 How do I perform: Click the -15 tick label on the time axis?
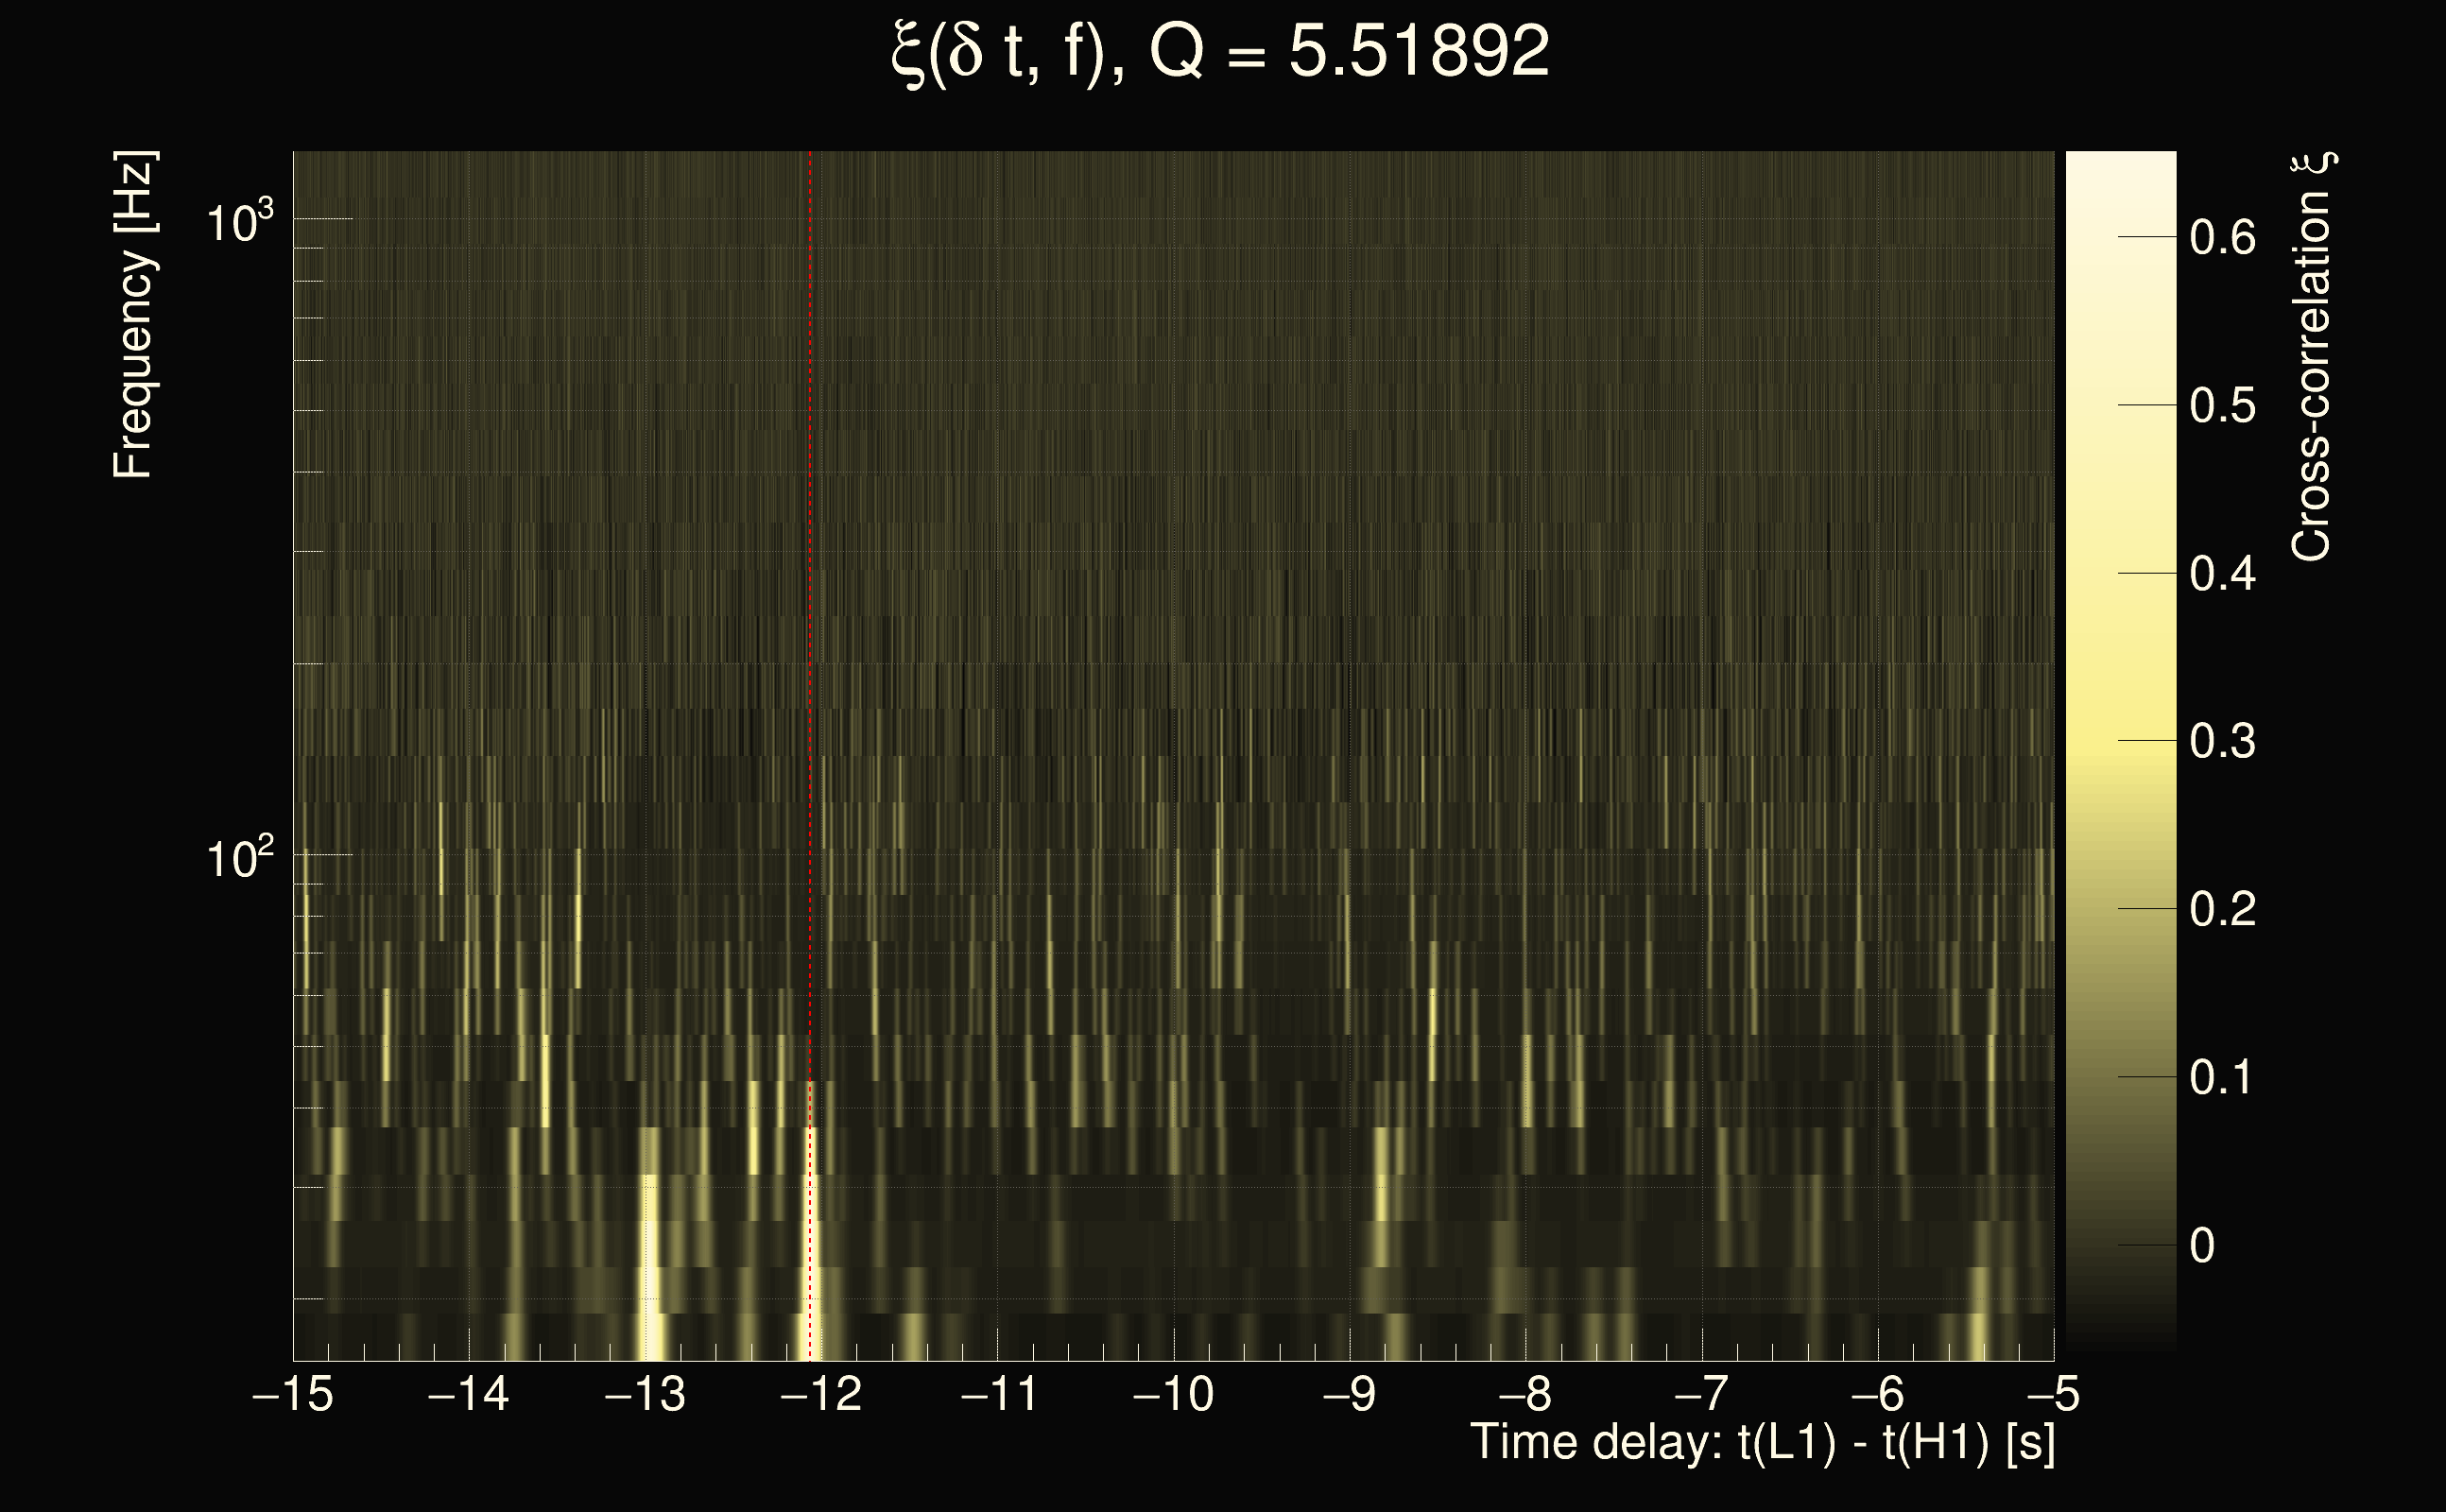tap(293, 1394)
